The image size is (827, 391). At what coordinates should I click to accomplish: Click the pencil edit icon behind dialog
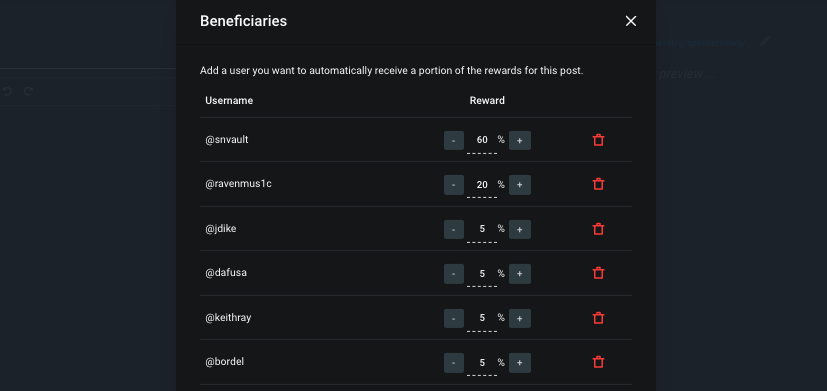pyautogui.click(x=765, y=41)
